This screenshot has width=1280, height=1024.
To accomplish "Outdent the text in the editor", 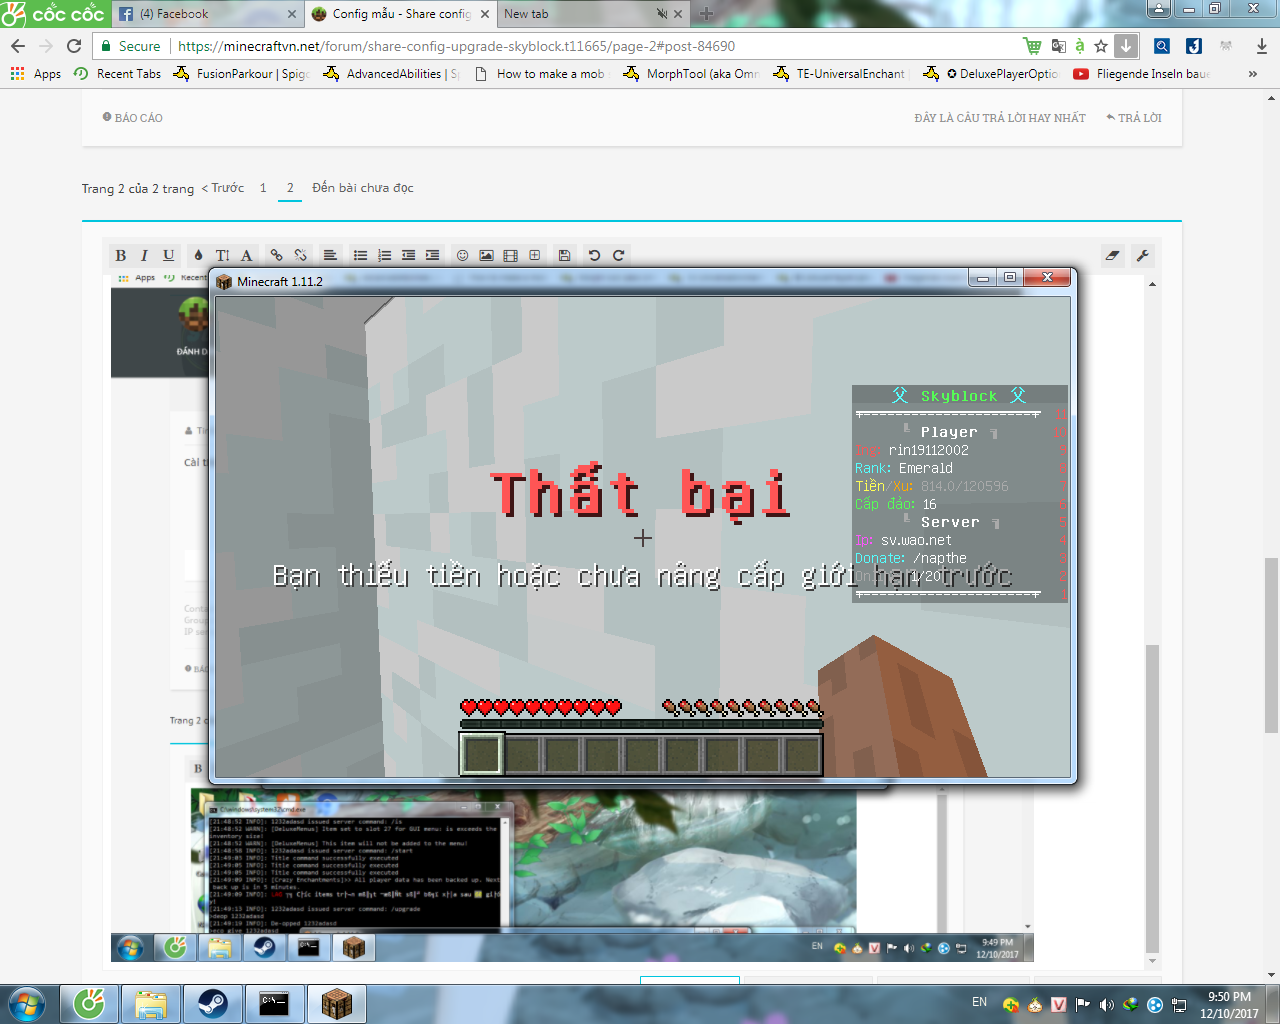I will click(408, 255).
